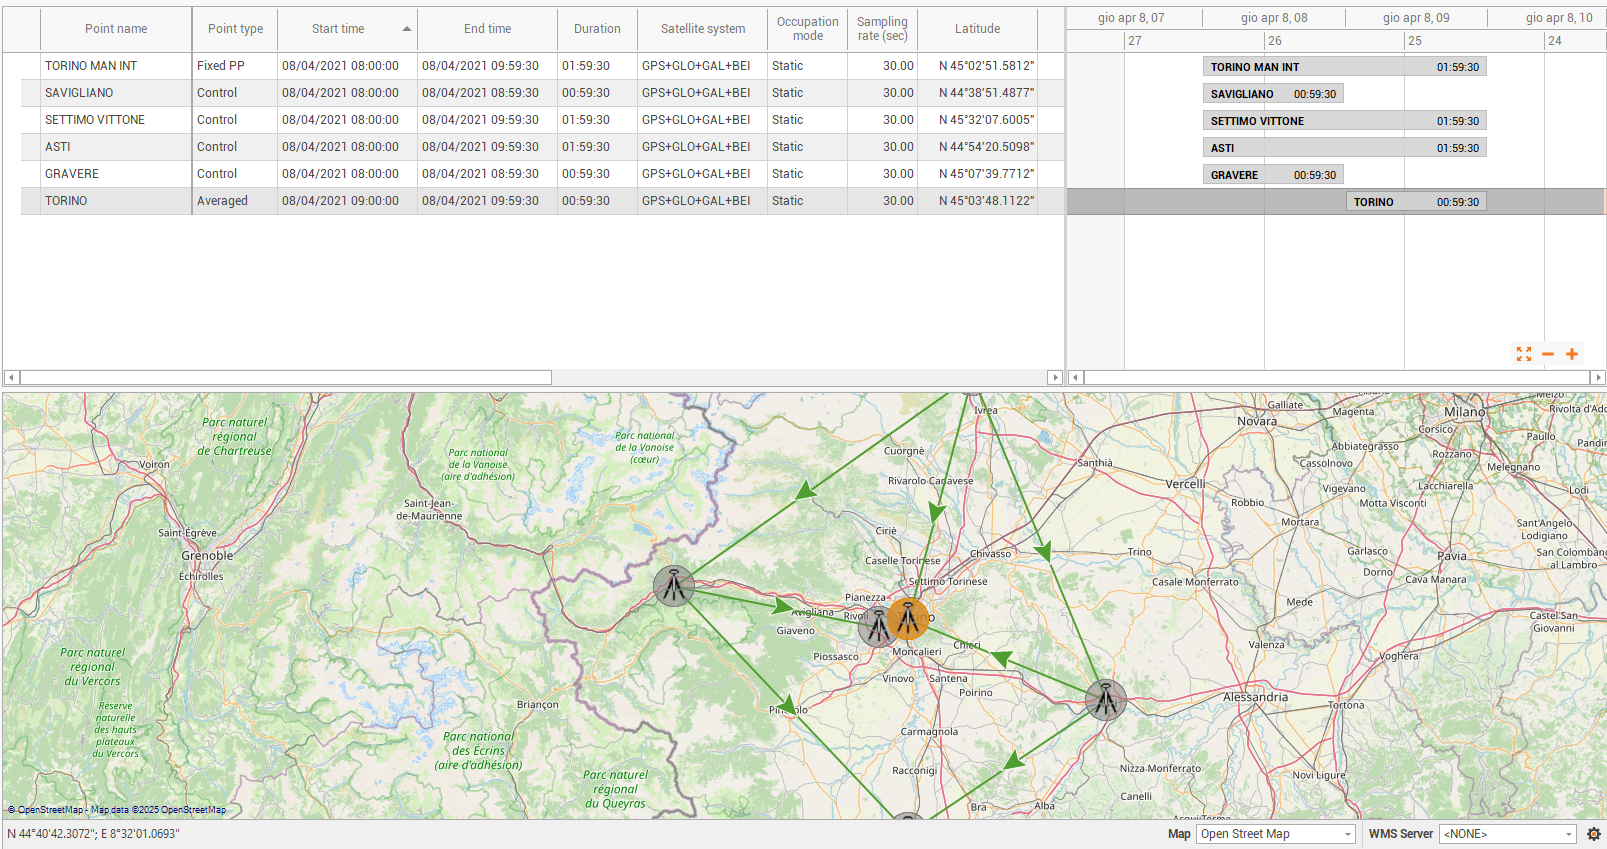The height and width of the screenshot is (849, 1607).
Task: Click the Duration column header
Action: 597,29
